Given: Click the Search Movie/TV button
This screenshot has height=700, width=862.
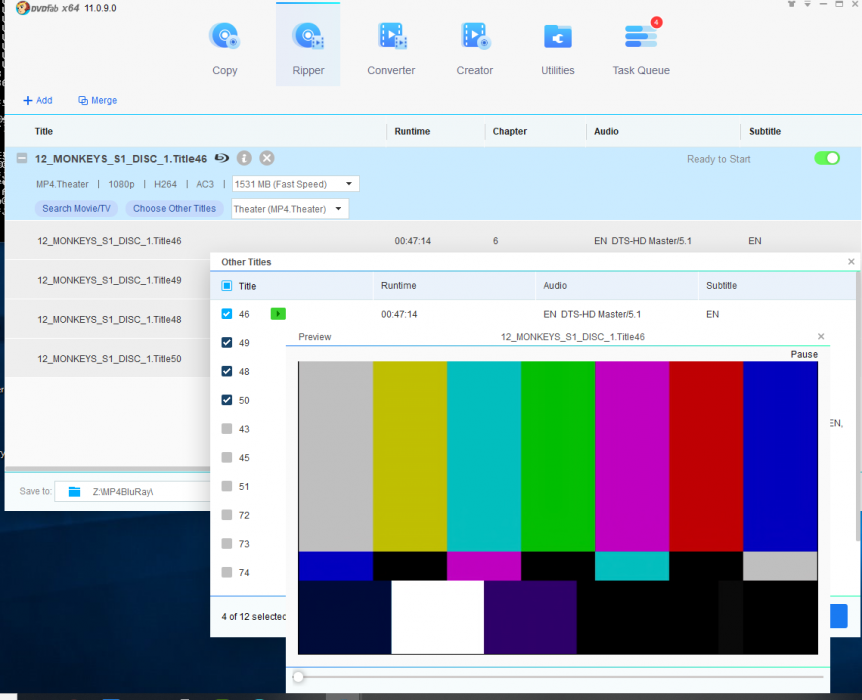Looking at the screenshot, I should point(77,209).
